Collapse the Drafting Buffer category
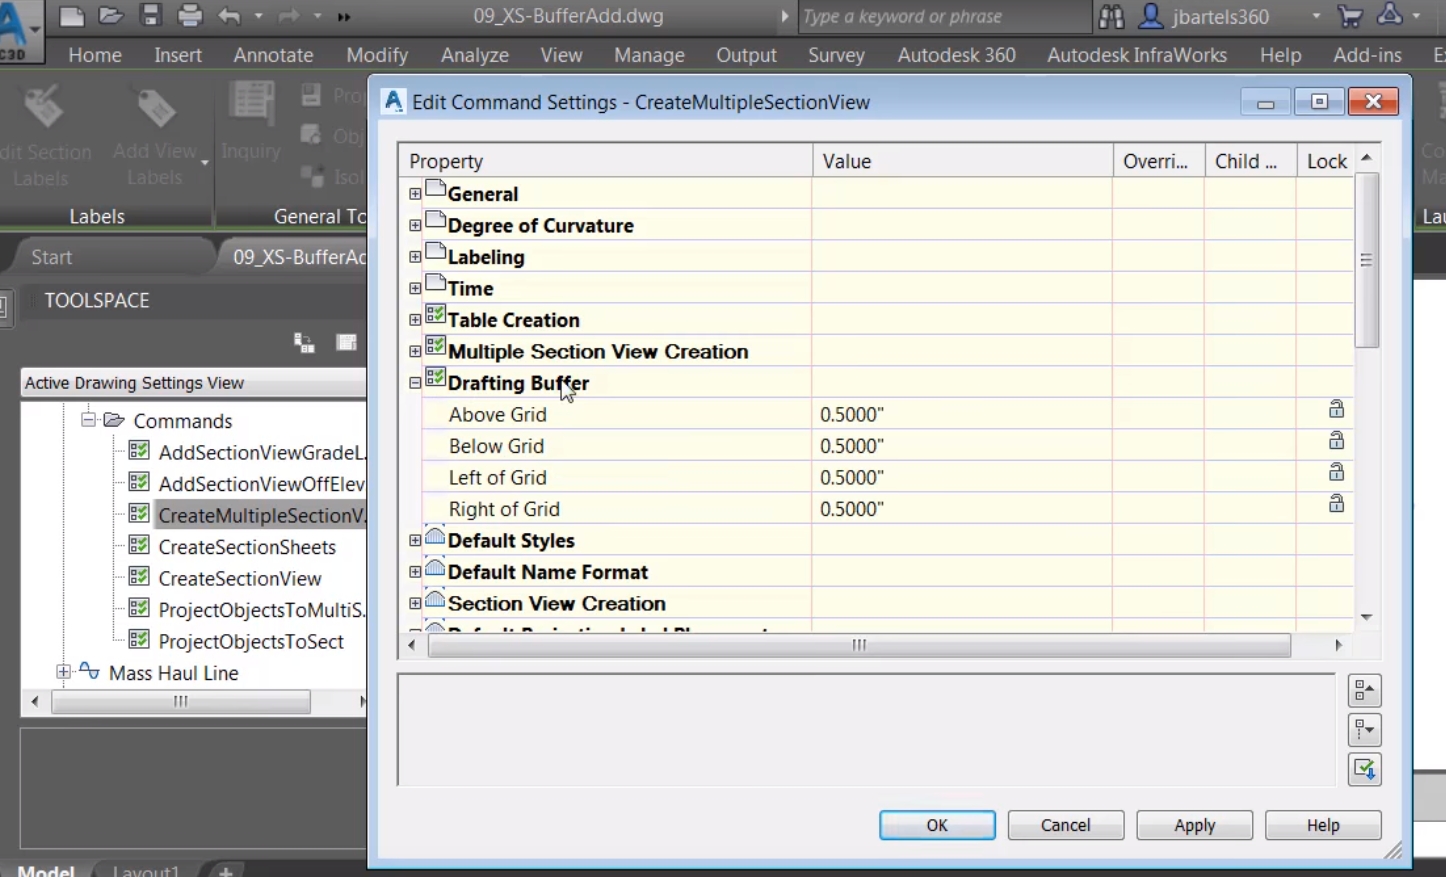The height and width of the screenshot is (877, 1446). (414, 382)
